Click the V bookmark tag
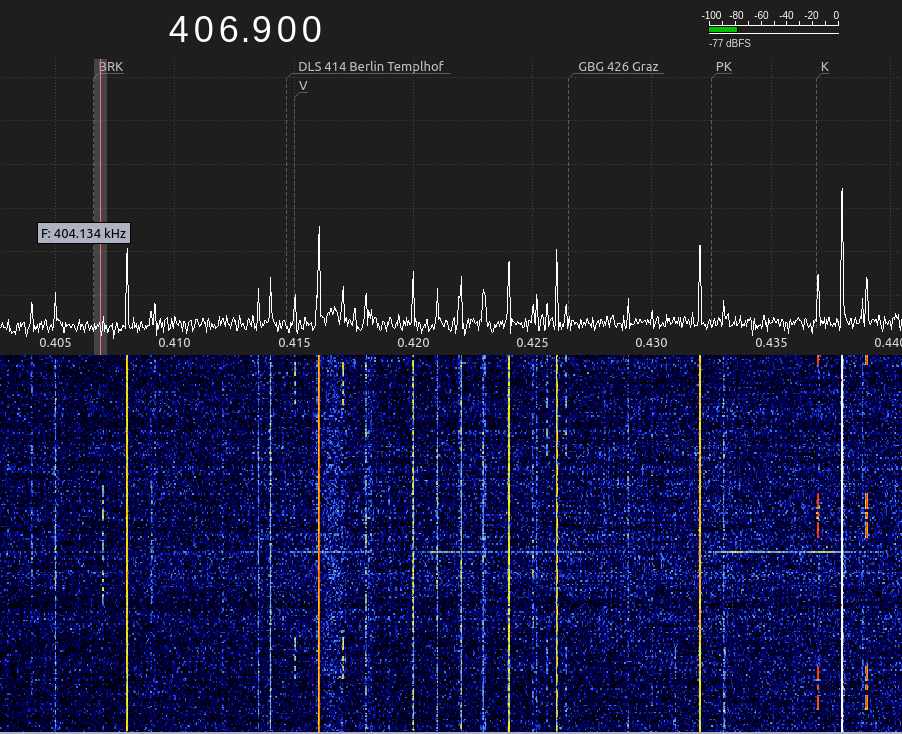 tap(303, 86)
